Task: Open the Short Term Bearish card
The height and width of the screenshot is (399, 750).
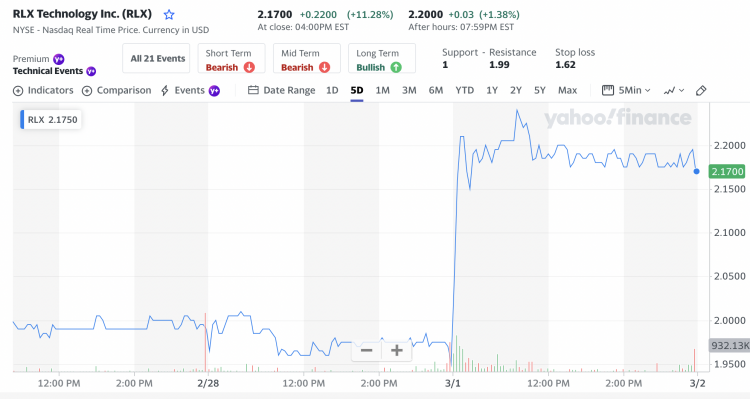Action: coord(232,58)
